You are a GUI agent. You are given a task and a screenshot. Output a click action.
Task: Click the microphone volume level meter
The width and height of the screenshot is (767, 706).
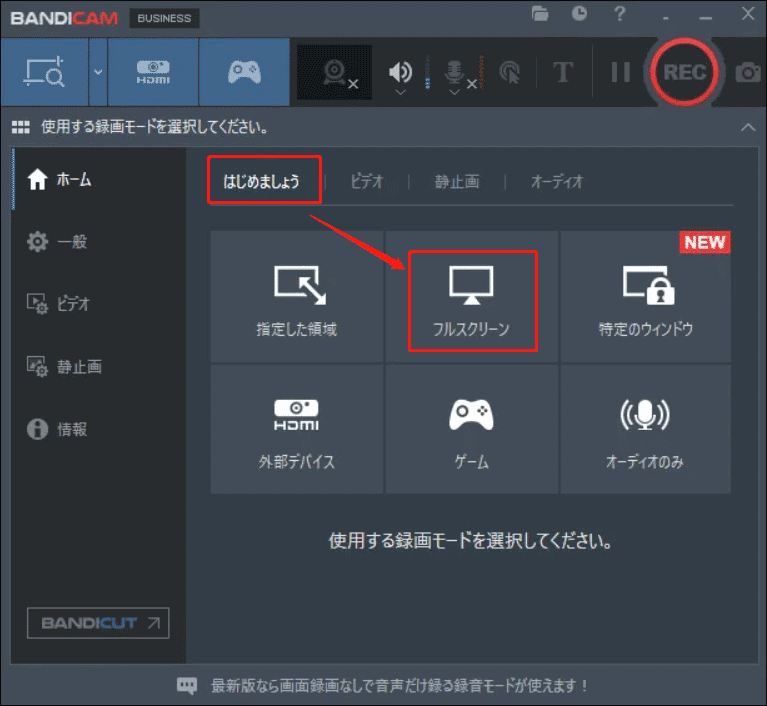[481, 72]
